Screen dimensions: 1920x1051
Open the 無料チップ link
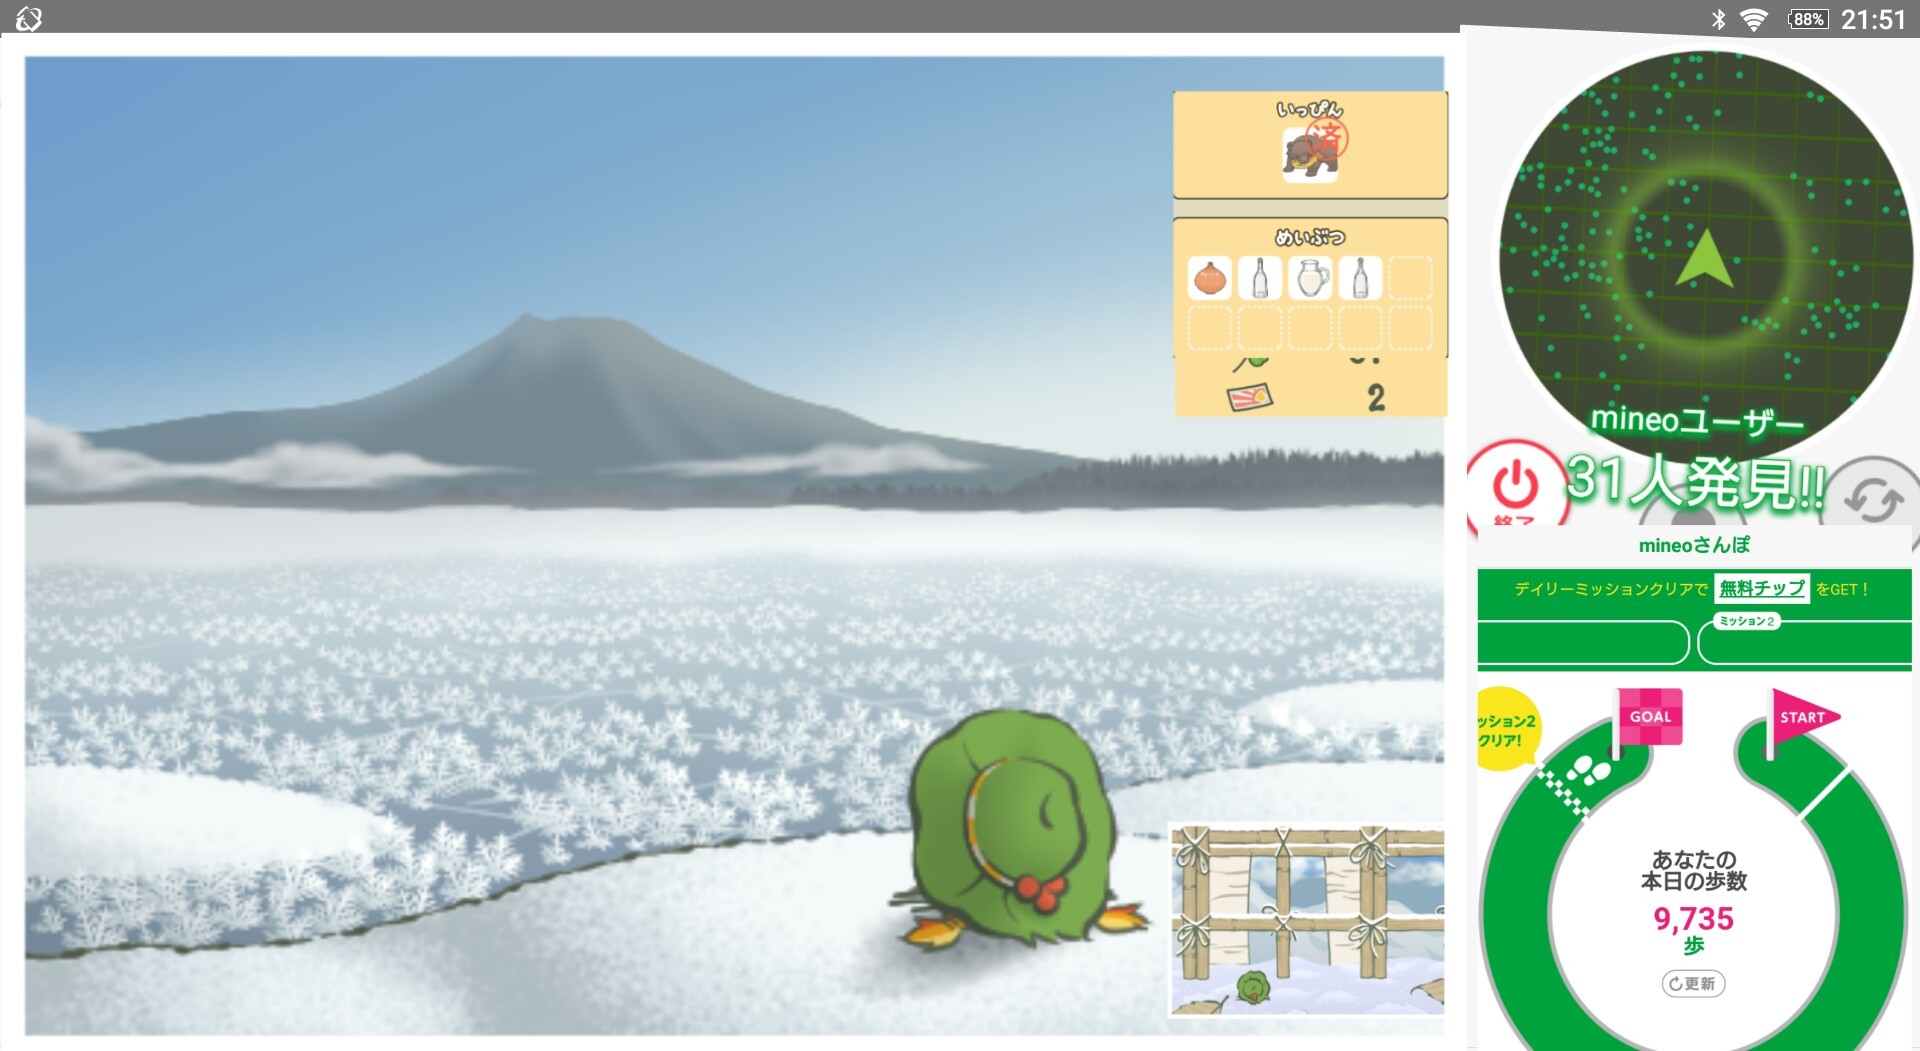(1762, 588)
